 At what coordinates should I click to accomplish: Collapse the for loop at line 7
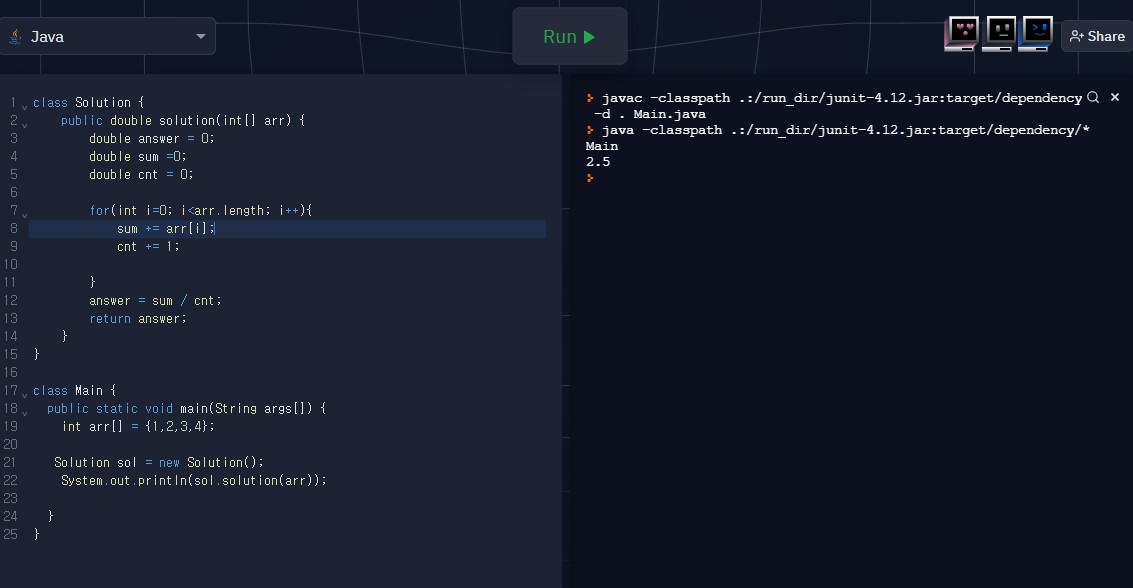24,214
